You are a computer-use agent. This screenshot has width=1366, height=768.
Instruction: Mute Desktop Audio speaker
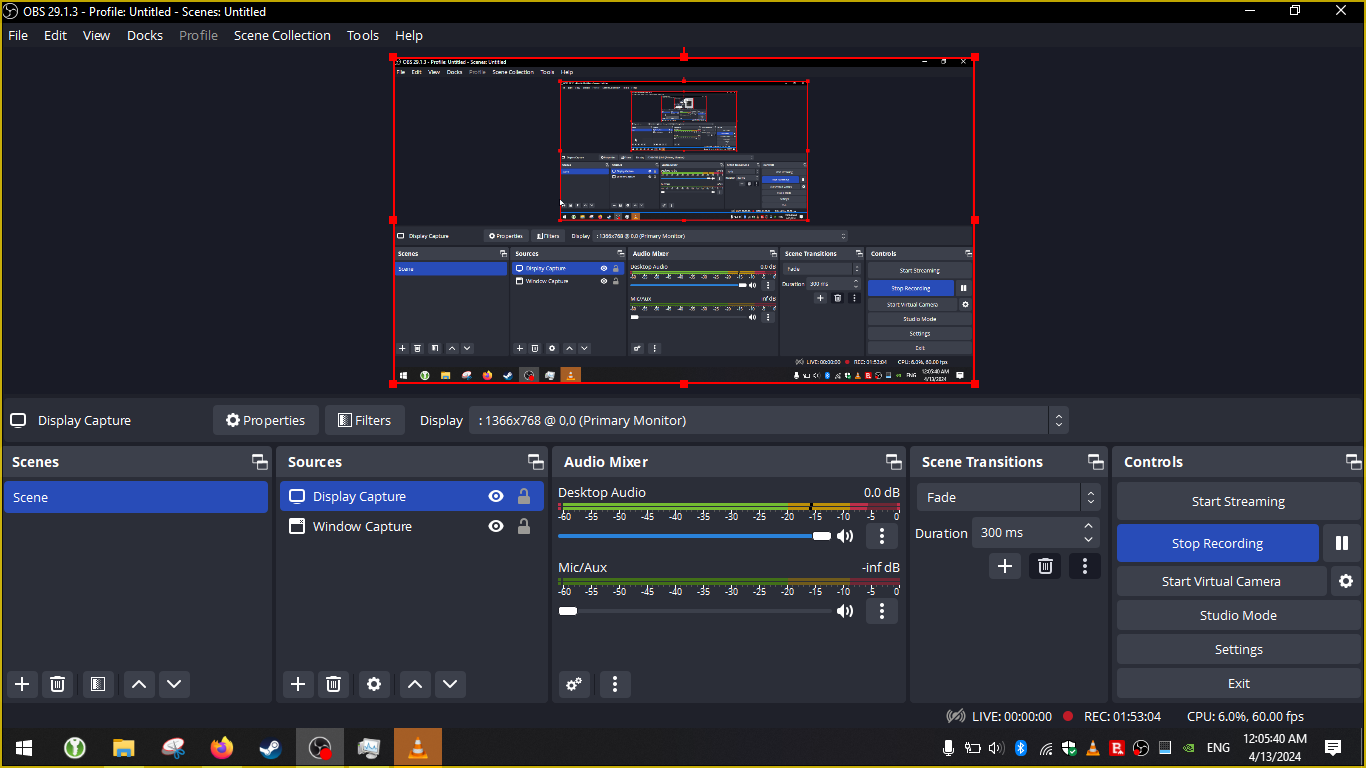(845, 536)
